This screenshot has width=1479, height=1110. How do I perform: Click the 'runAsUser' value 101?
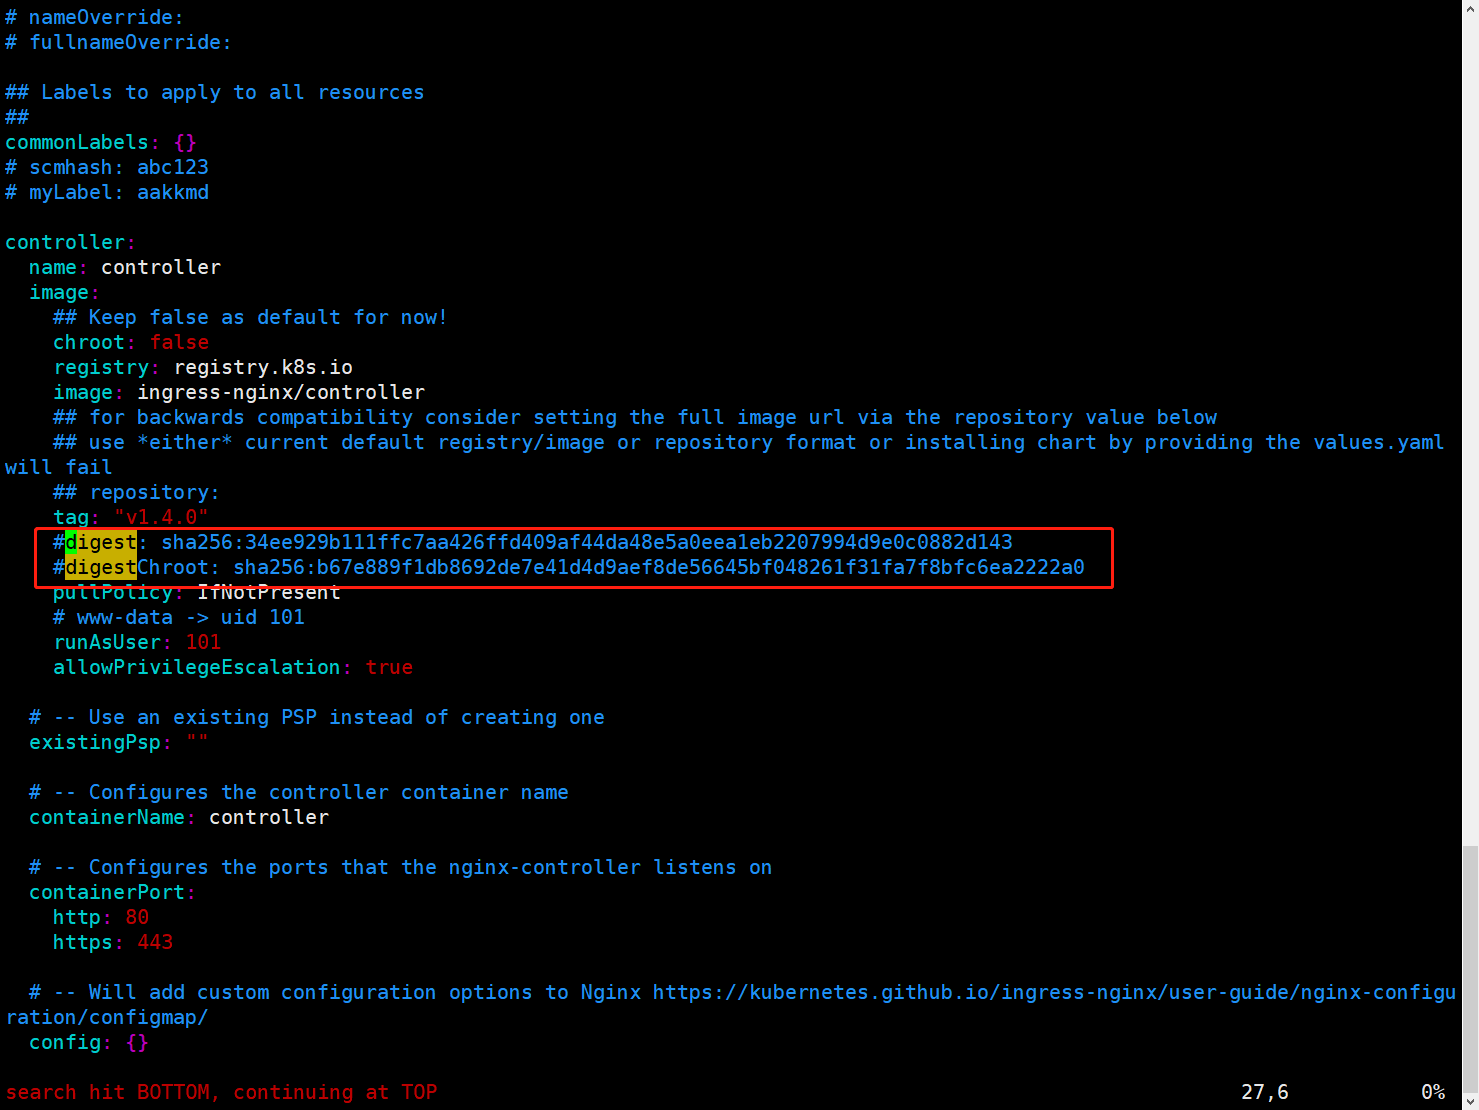click(203, 642)
